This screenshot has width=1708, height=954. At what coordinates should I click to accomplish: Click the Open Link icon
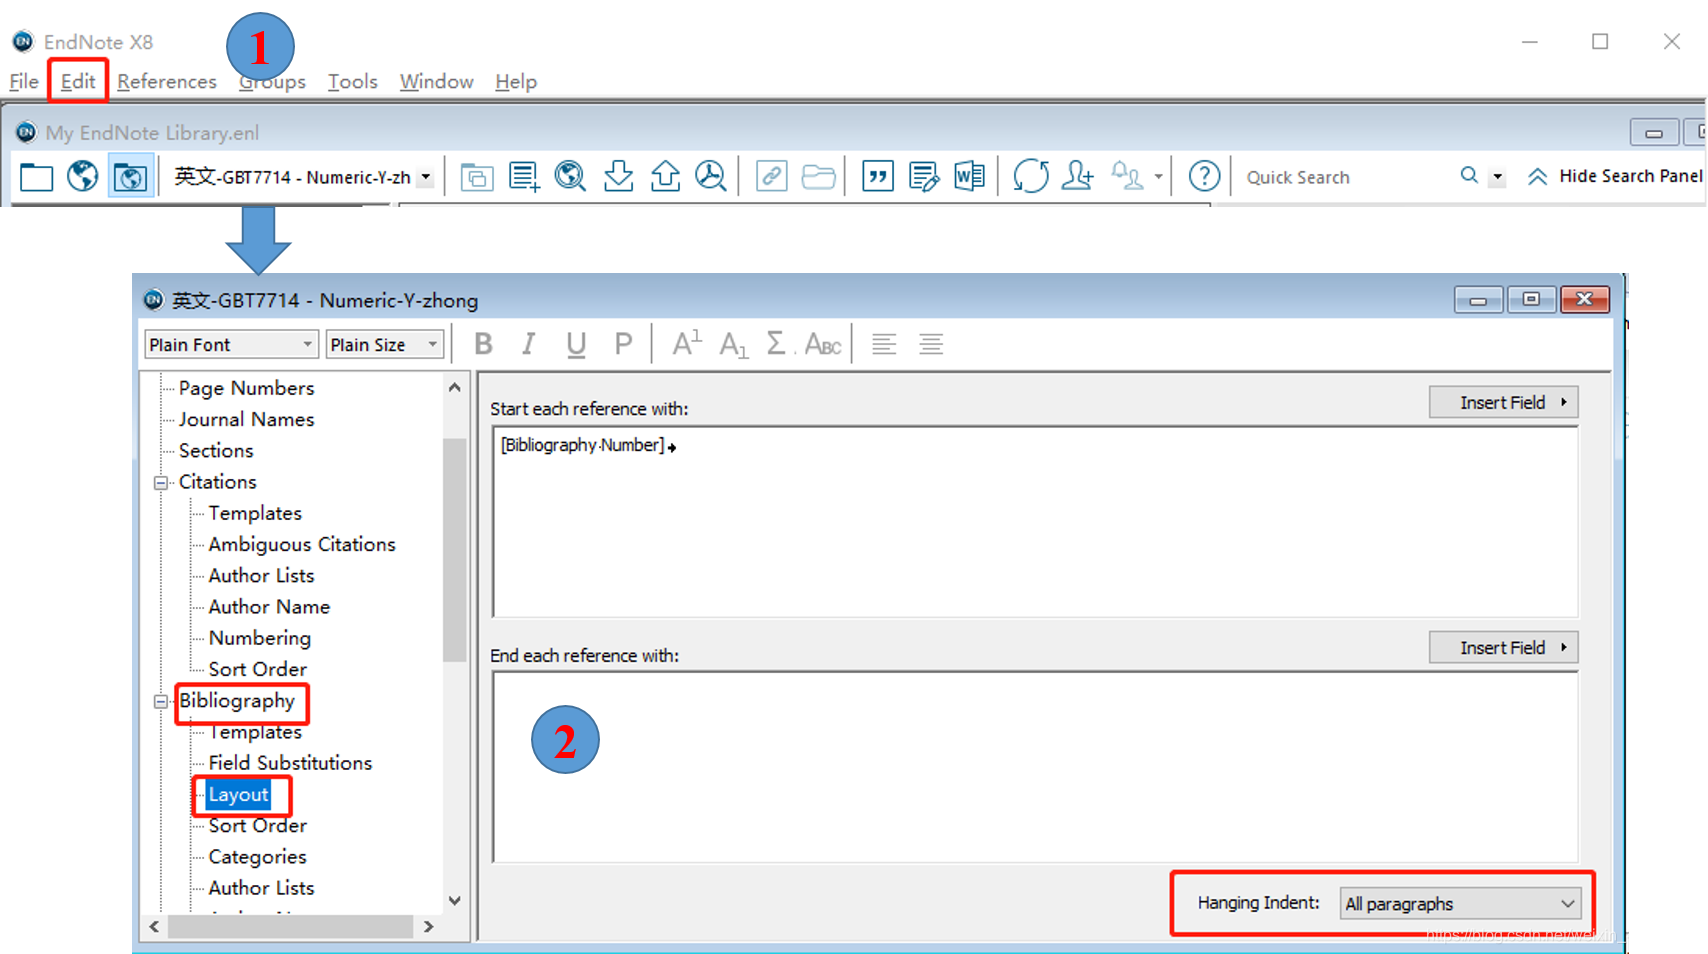(771, 177)
